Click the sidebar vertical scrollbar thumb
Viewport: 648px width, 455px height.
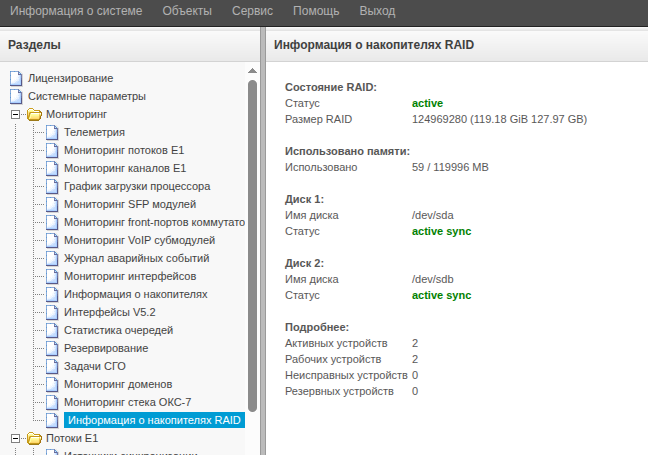click(253, 246)
